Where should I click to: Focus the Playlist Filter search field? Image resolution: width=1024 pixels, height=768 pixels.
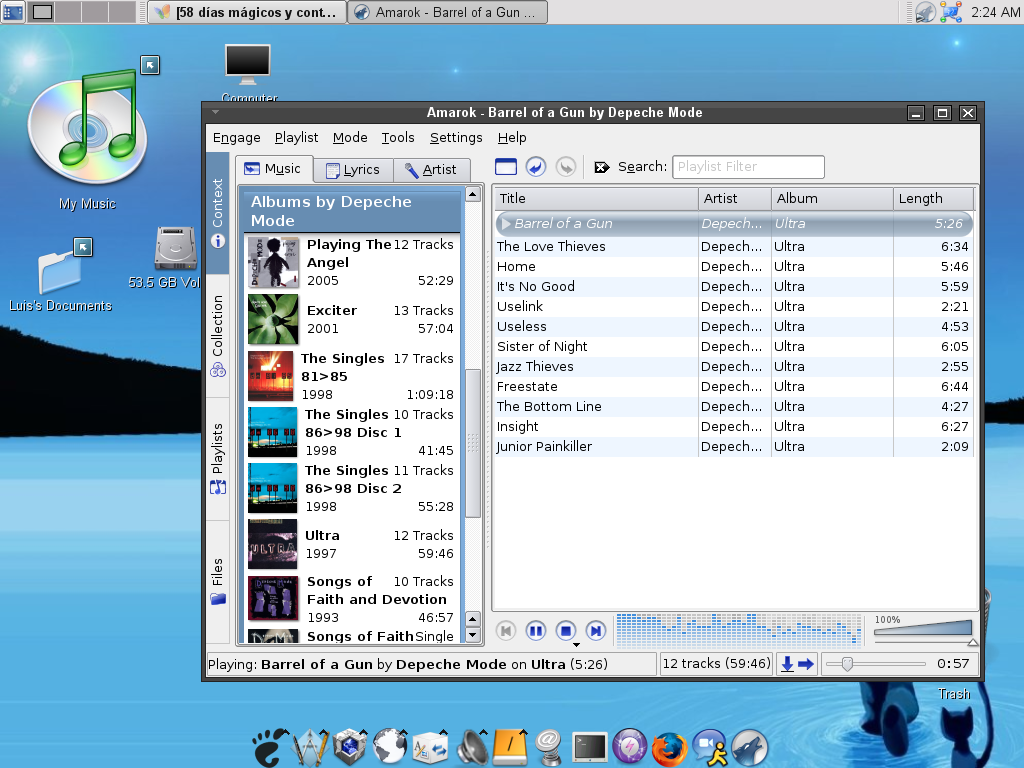click(x=748, y=167)
